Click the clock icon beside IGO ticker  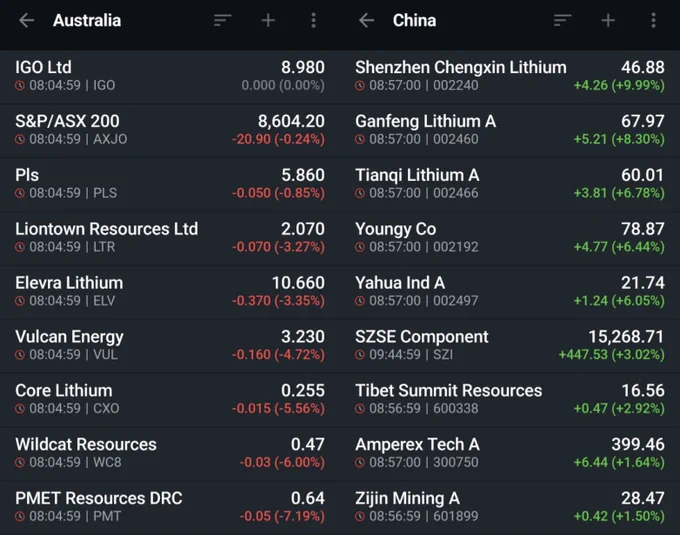[x=20, y=85]
